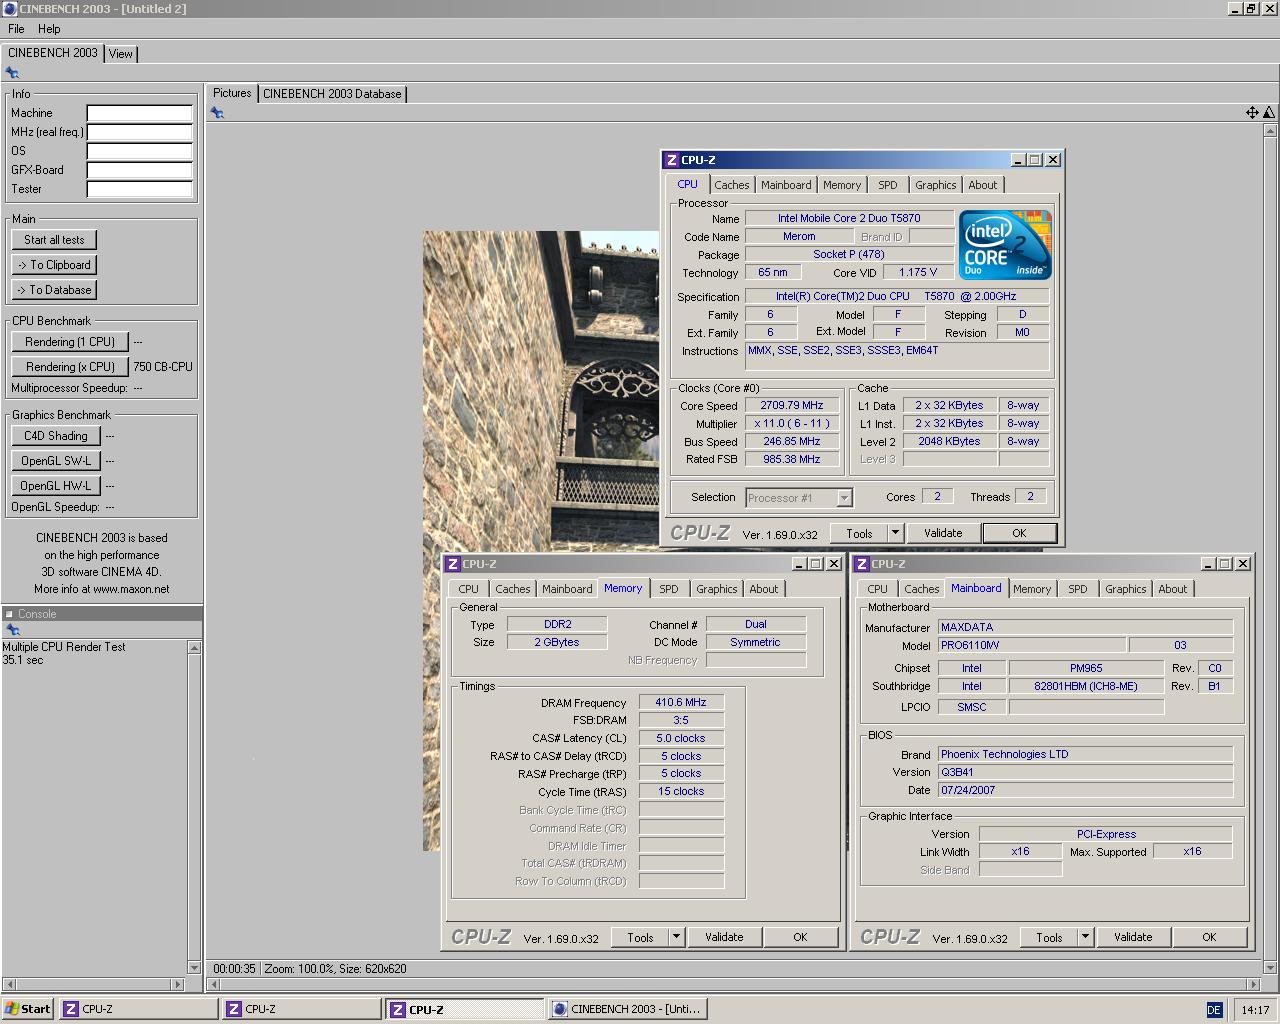Click the CINEBENCH application title bar icon

[x=9, y=9]
